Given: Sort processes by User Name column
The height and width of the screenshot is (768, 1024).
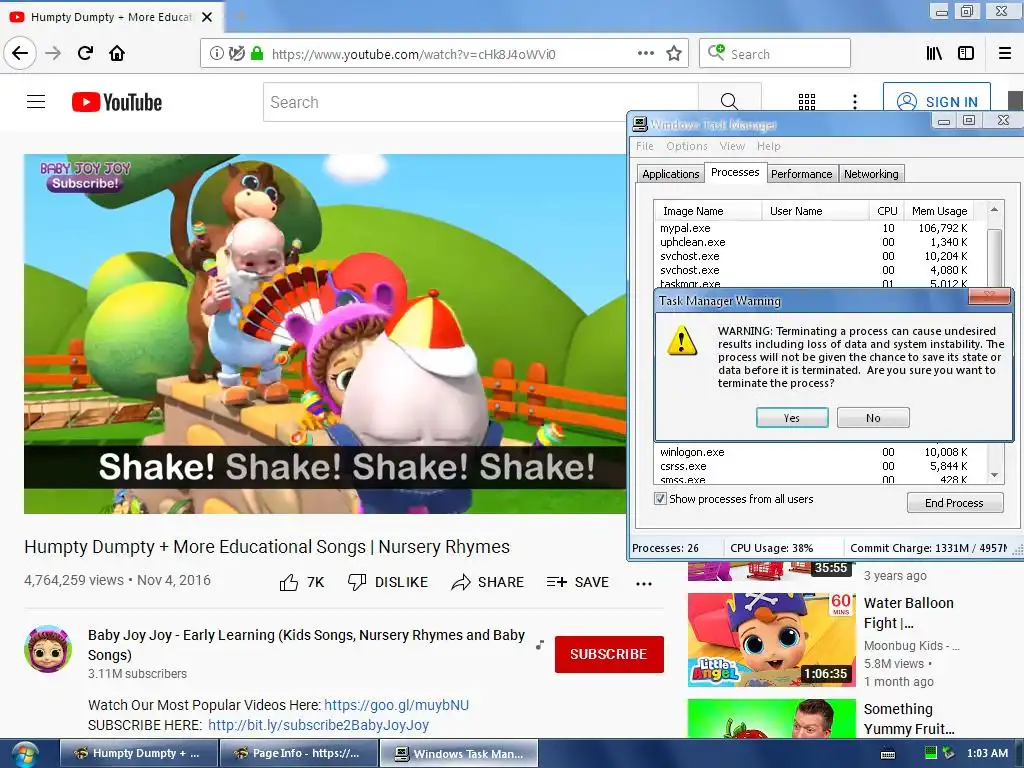Looking at the screenshot, I should 816,211.
